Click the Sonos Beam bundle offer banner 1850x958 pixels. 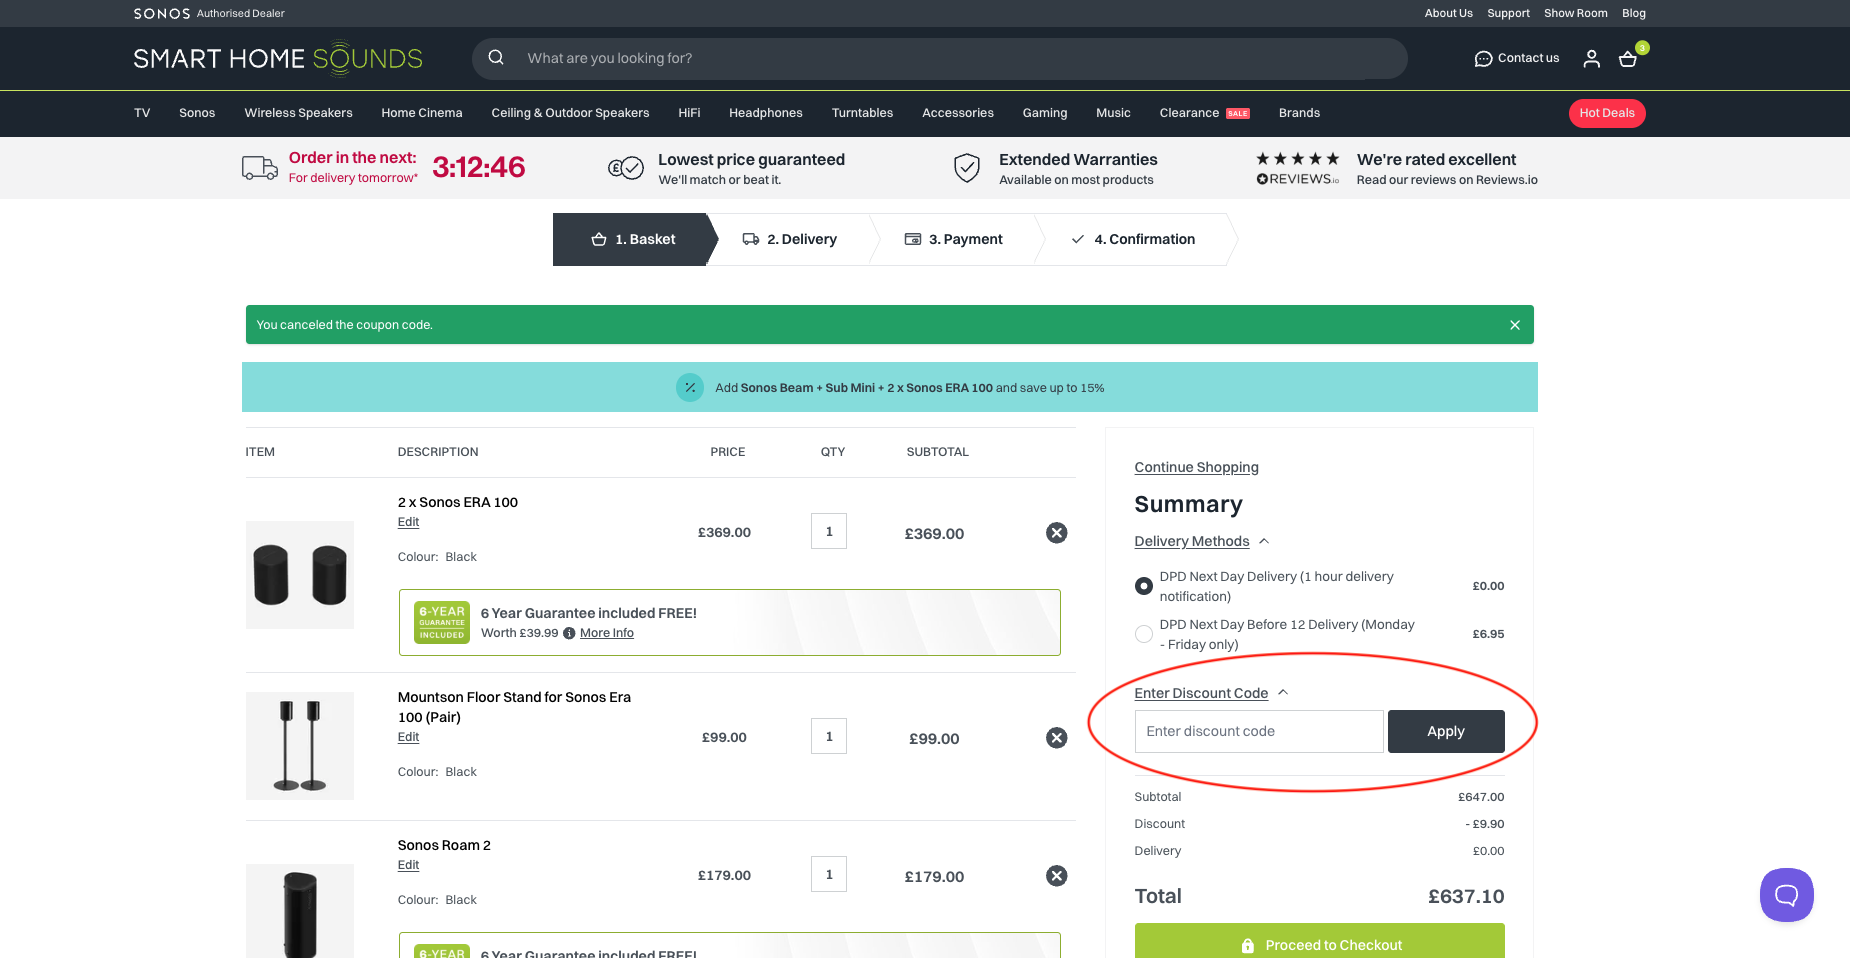pyautogui.click(x=890, y=387)
